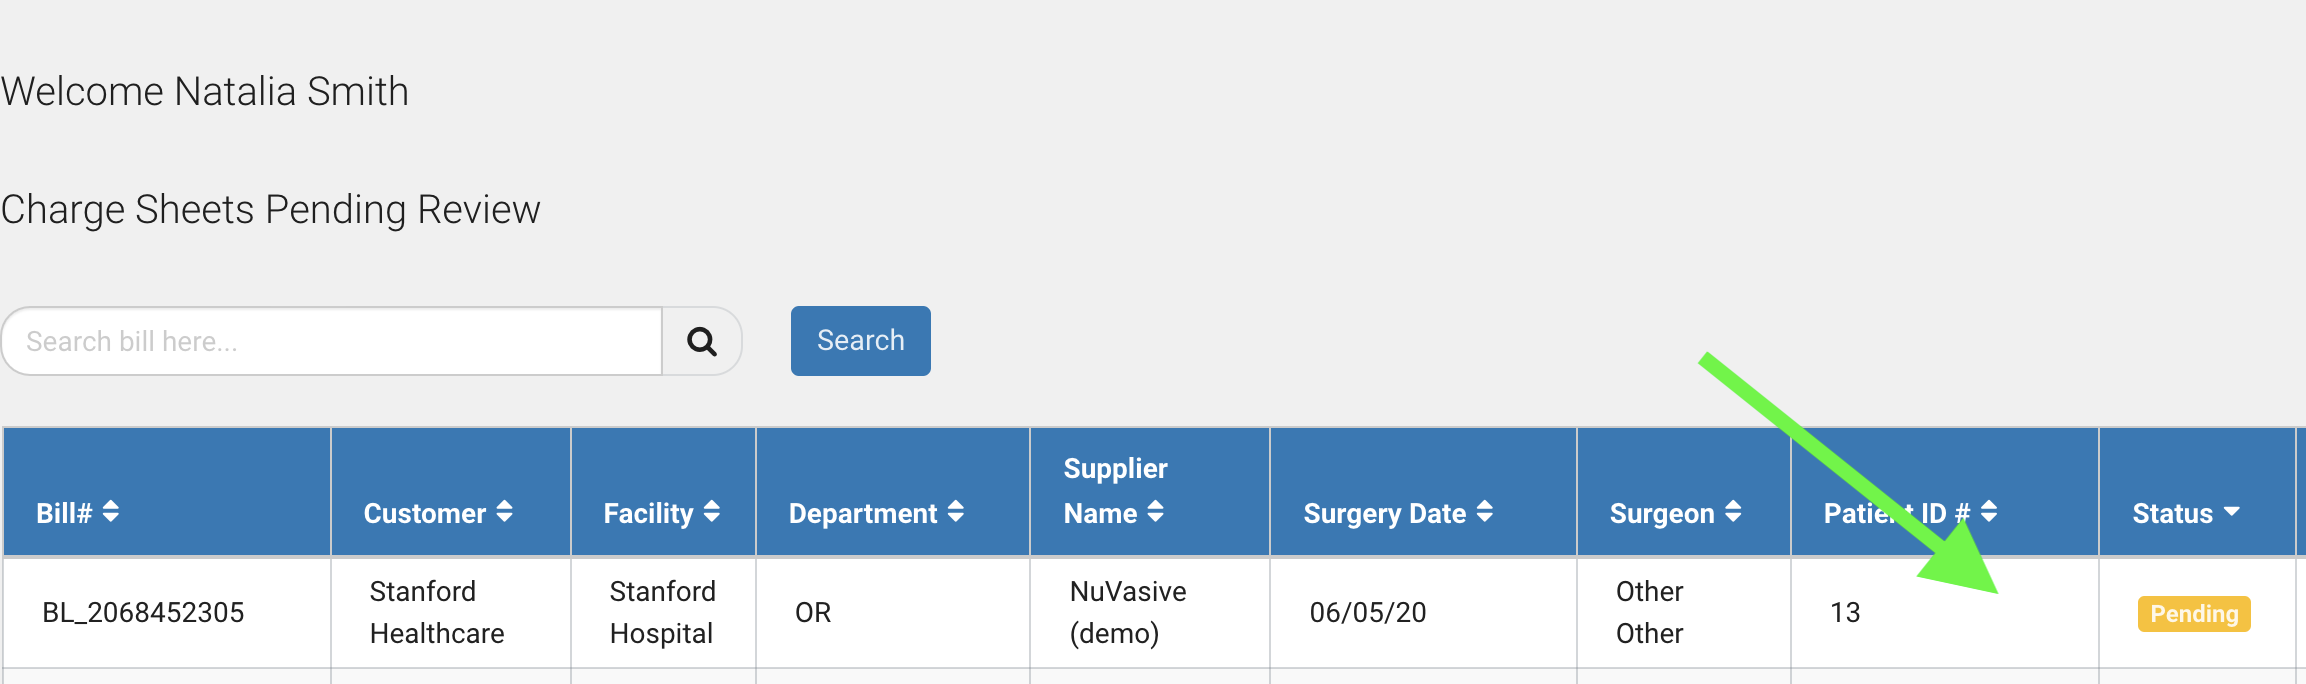Click the Supplier Name sort arrows icon
The height and width of the screenshot is (684, 2306).
(1156, 512)
